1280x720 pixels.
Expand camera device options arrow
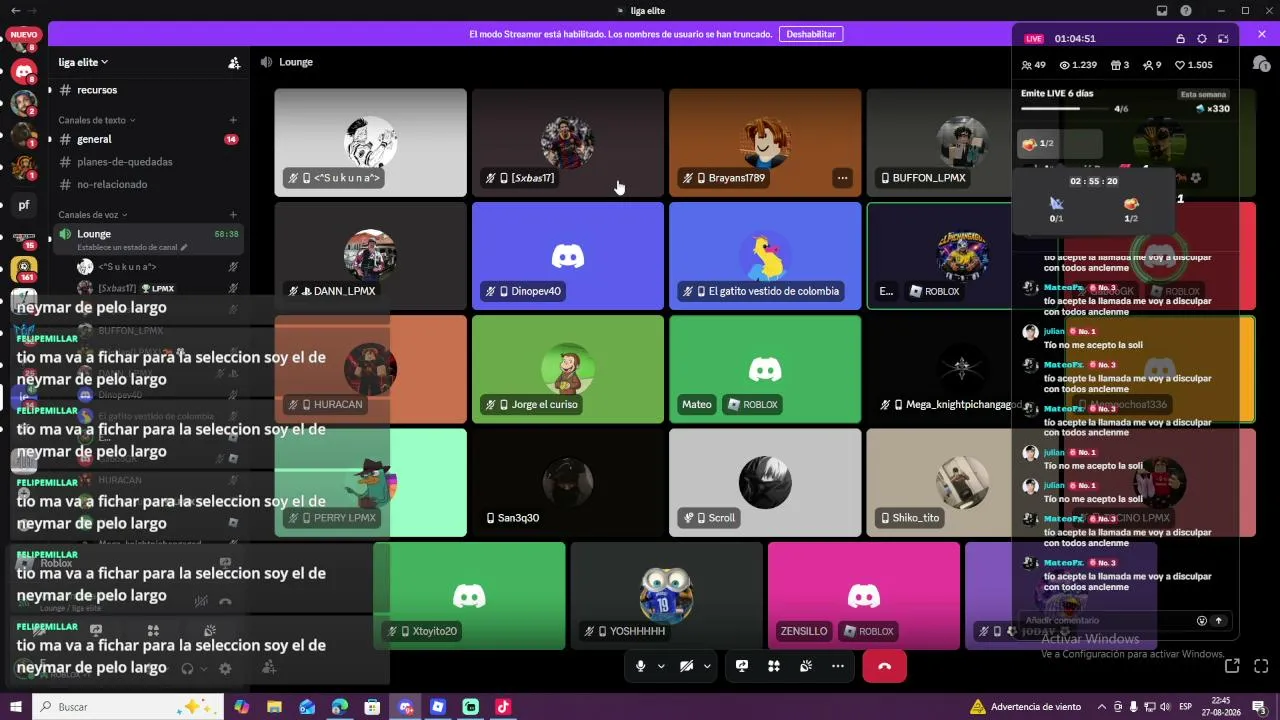(707, 666)
